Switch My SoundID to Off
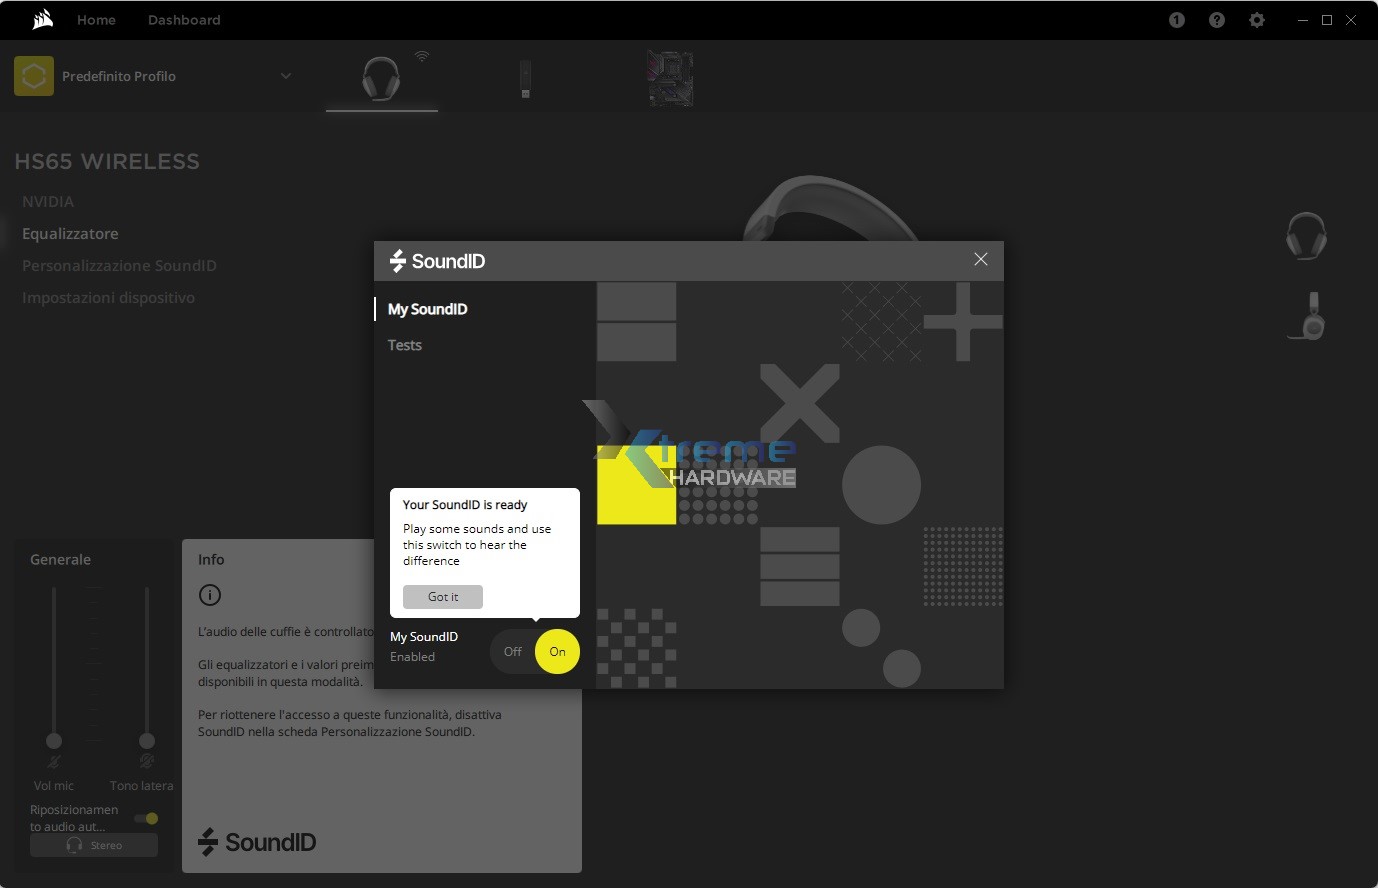This screenshot has height=888, width=1378. click(513, 652)
